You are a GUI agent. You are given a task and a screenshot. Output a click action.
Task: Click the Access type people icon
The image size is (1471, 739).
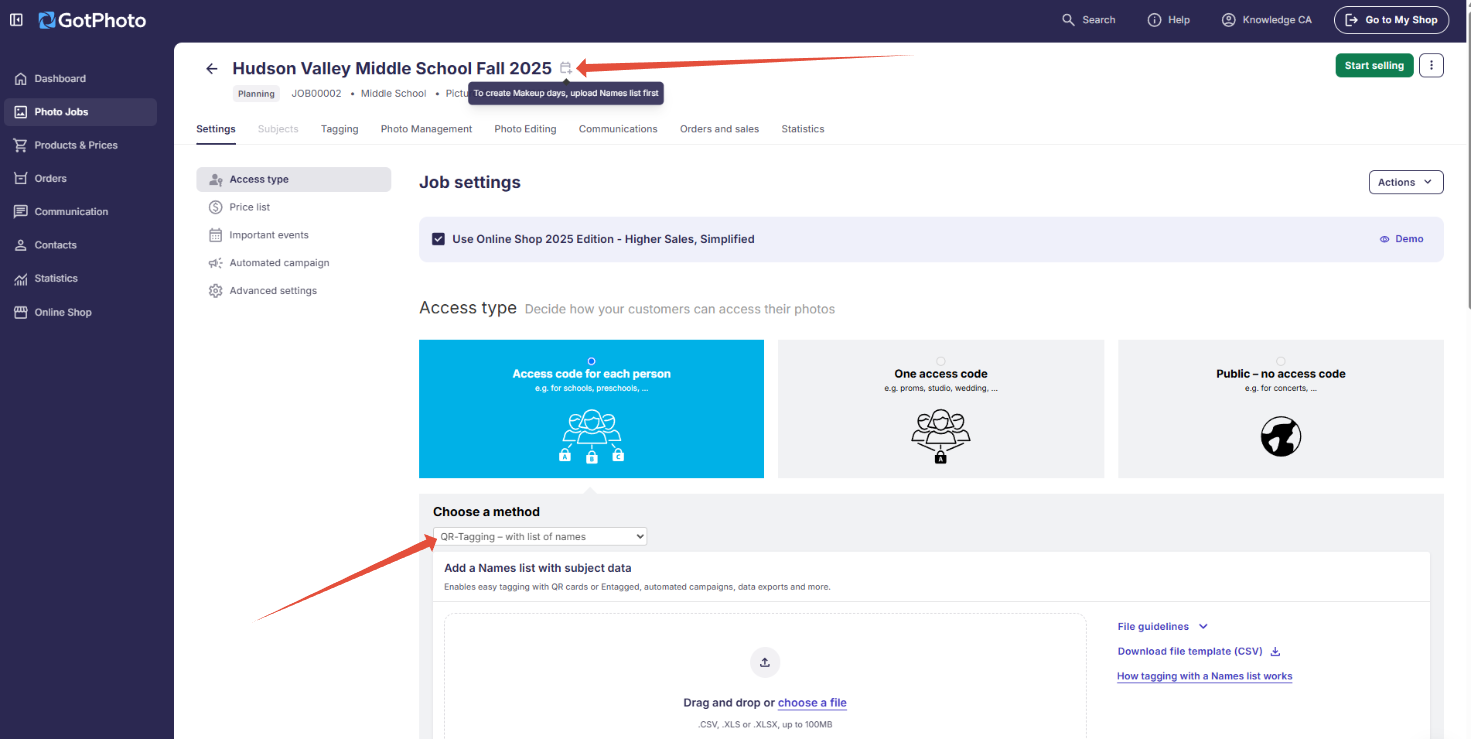point(215,180)
